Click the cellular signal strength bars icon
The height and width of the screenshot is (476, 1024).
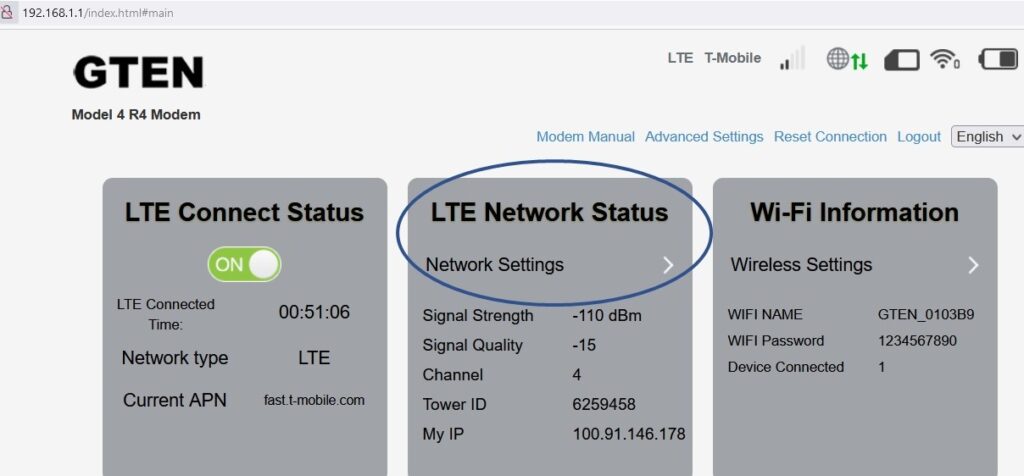tap(792, 59)
